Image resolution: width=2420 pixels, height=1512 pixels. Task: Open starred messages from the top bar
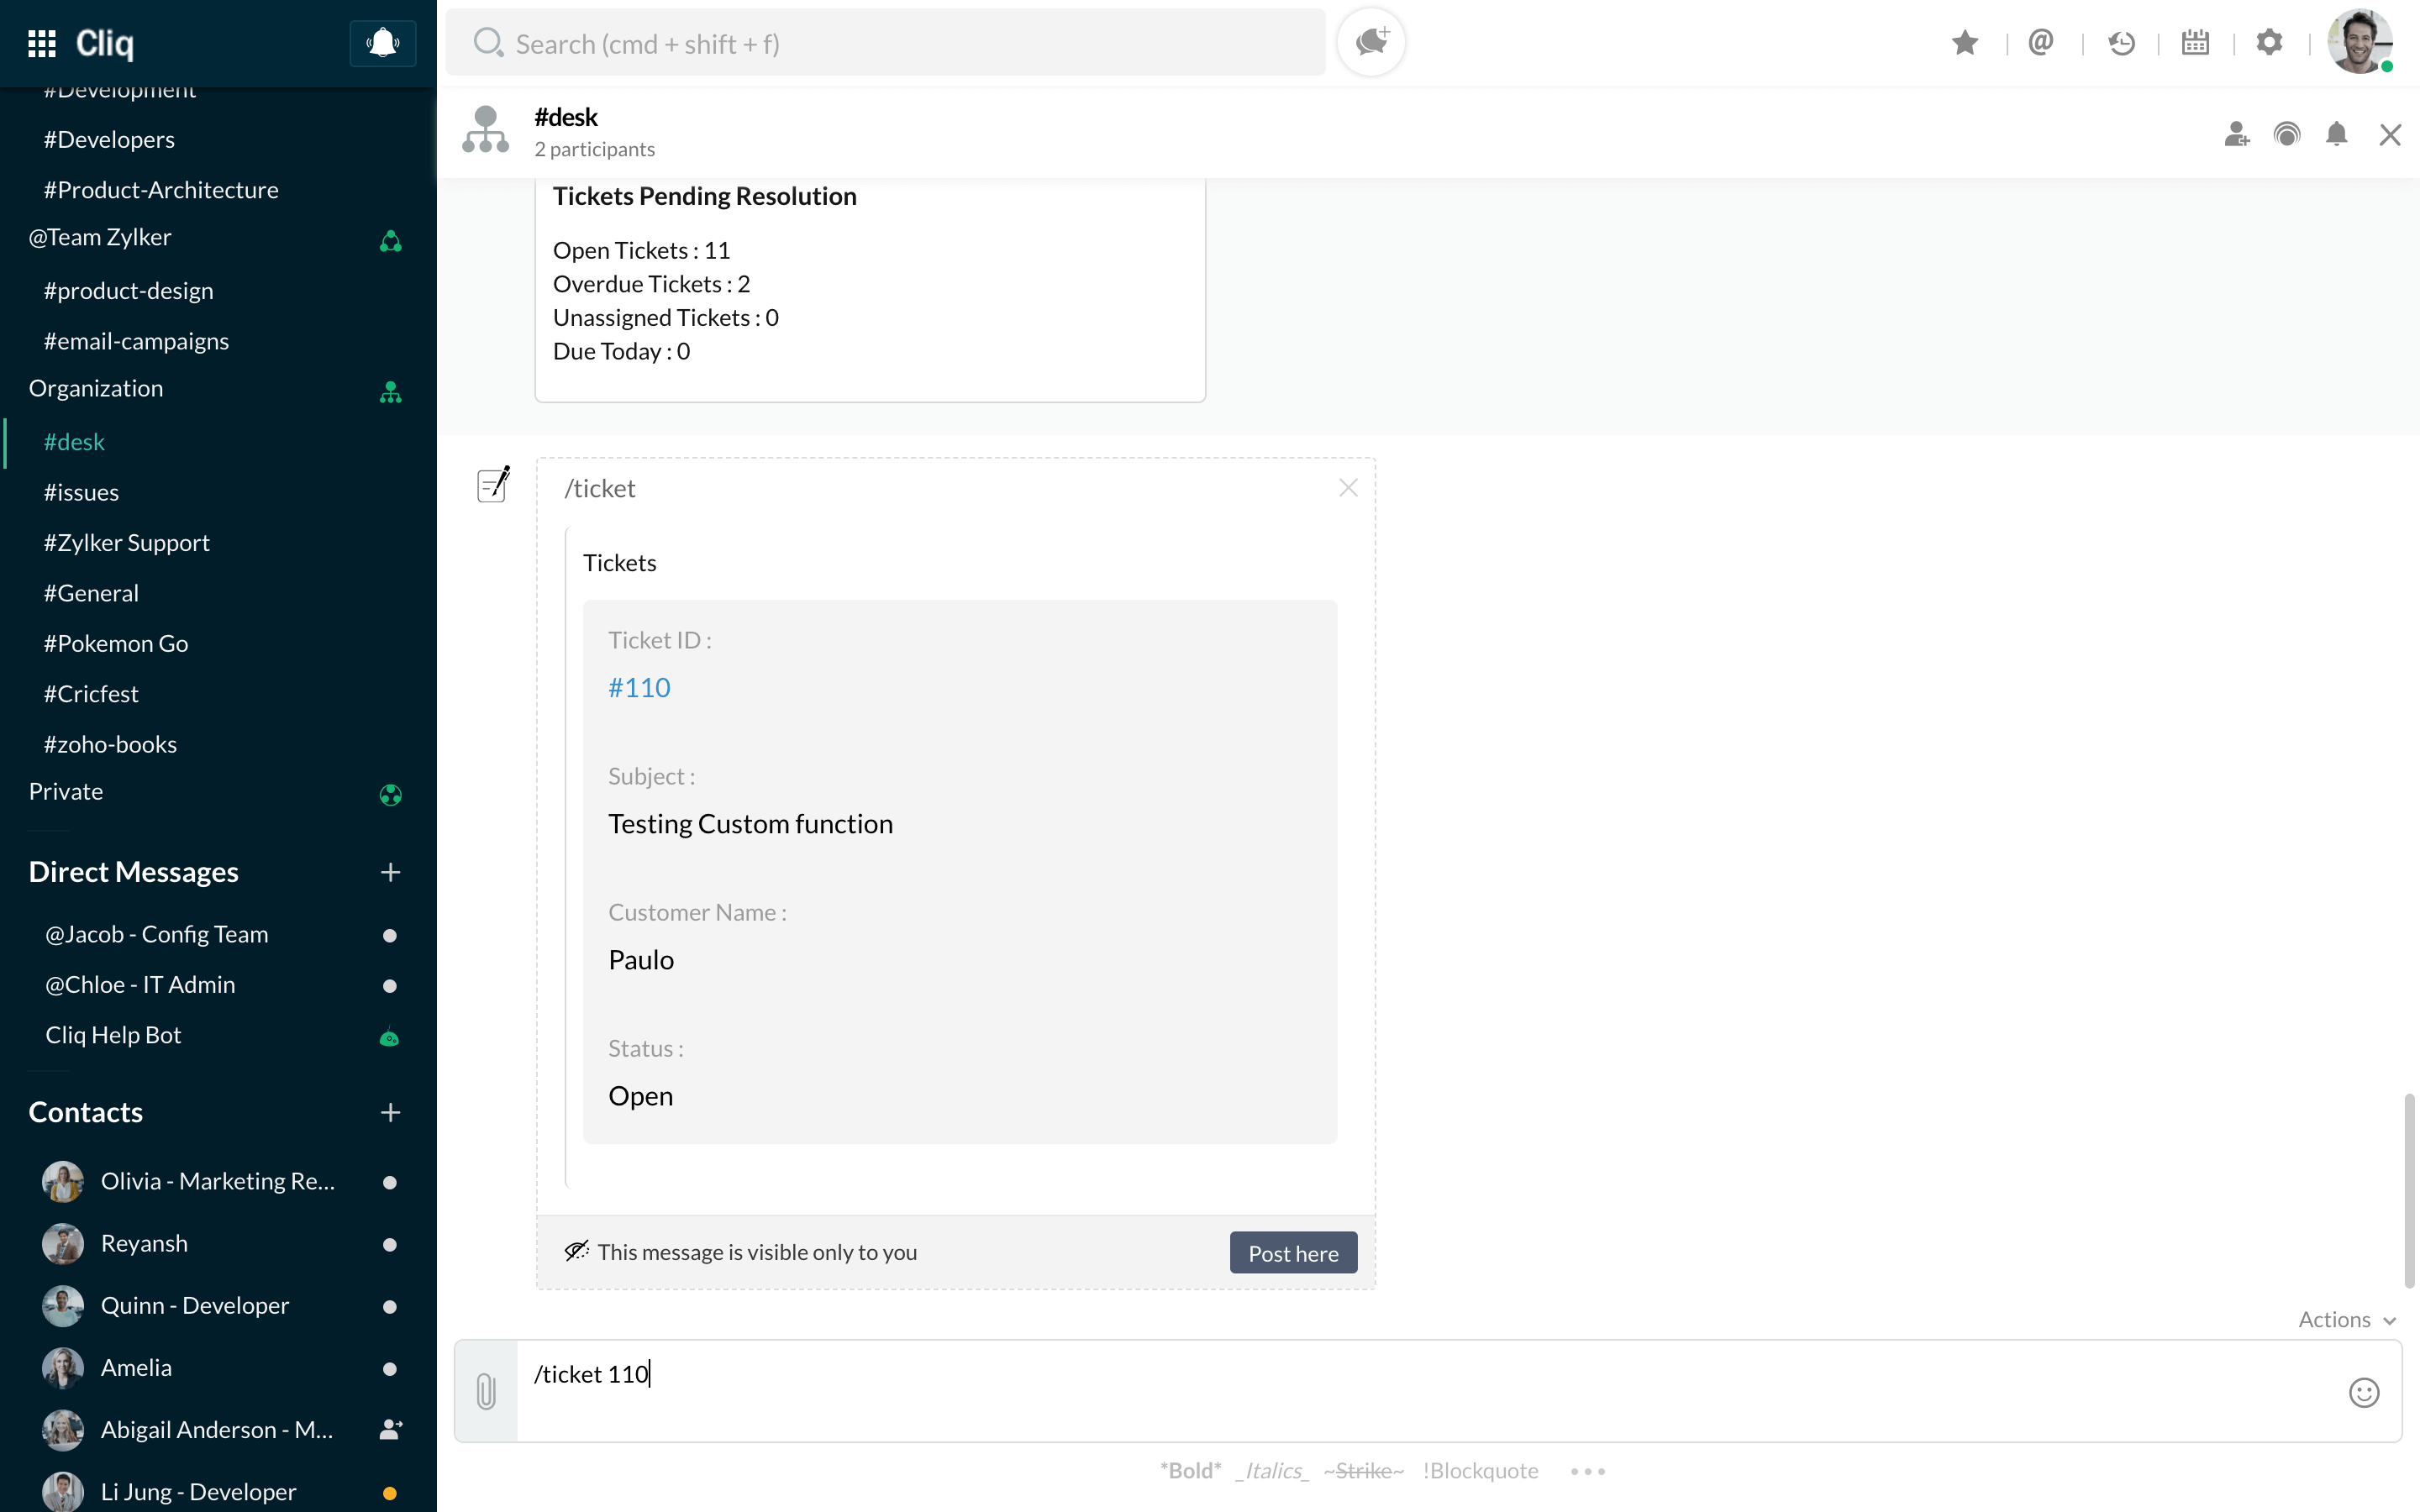pyautogui.click(x=1964, y=43)
